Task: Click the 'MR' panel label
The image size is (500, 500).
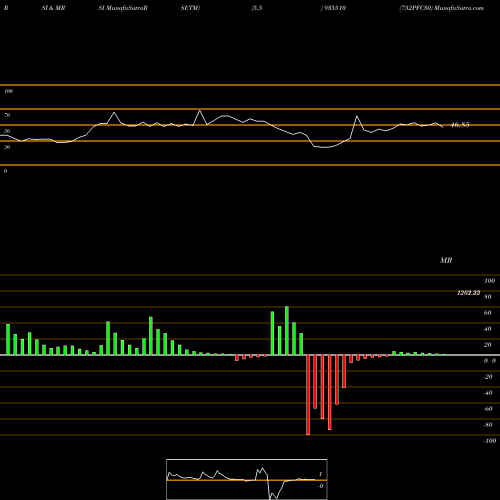Action: (x=446, y=260)
